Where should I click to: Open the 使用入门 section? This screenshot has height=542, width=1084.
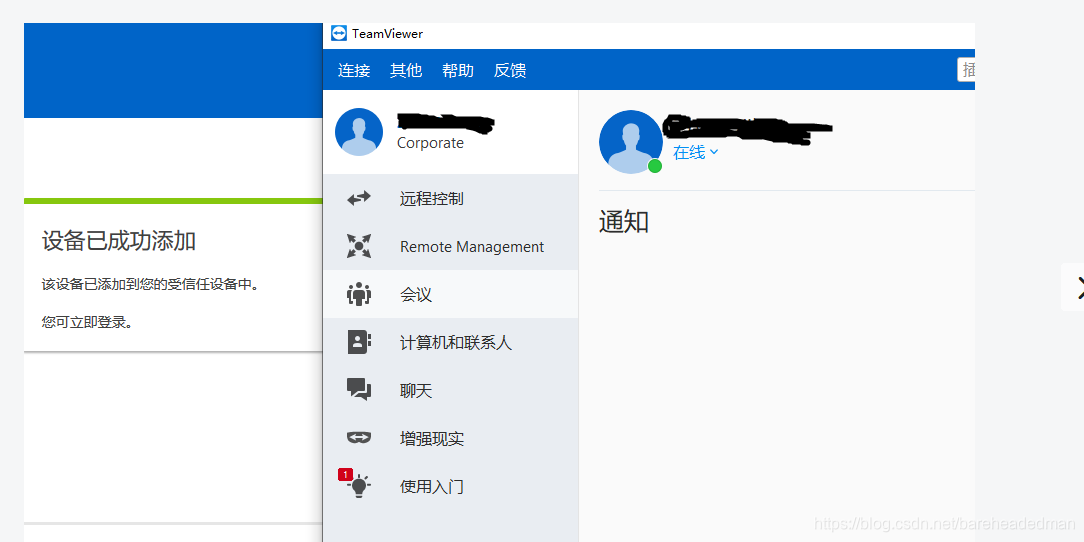(x=451, y=487)
